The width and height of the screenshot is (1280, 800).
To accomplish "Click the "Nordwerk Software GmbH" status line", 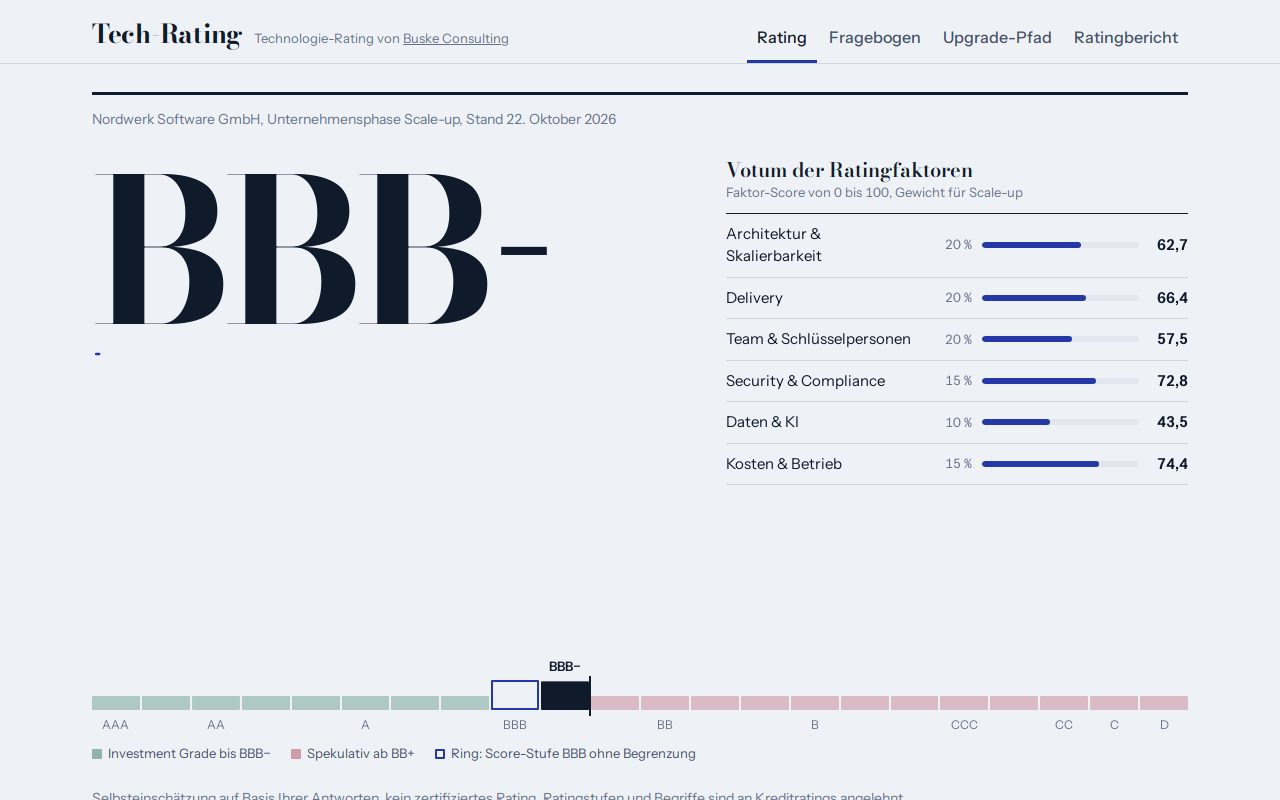I will pyautogui.click(x=354, y=119).
